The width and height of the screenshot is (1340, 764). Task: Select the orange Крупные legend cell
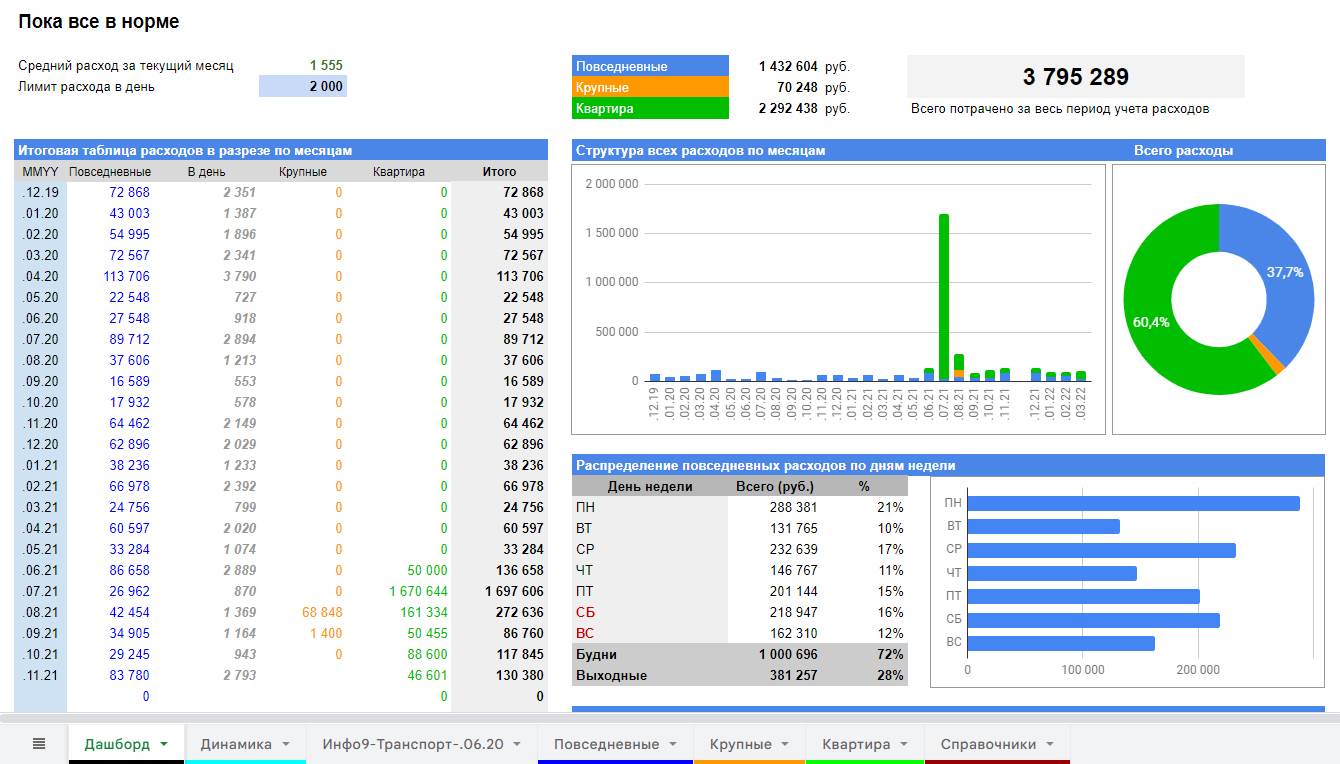tap(651, 87)
